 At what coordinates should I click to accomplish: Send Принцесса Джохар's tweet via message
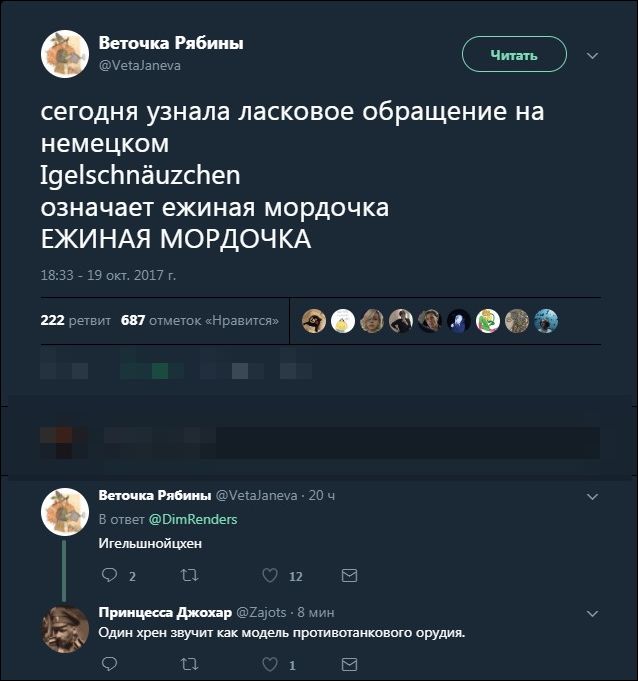(x=349, y=664)
